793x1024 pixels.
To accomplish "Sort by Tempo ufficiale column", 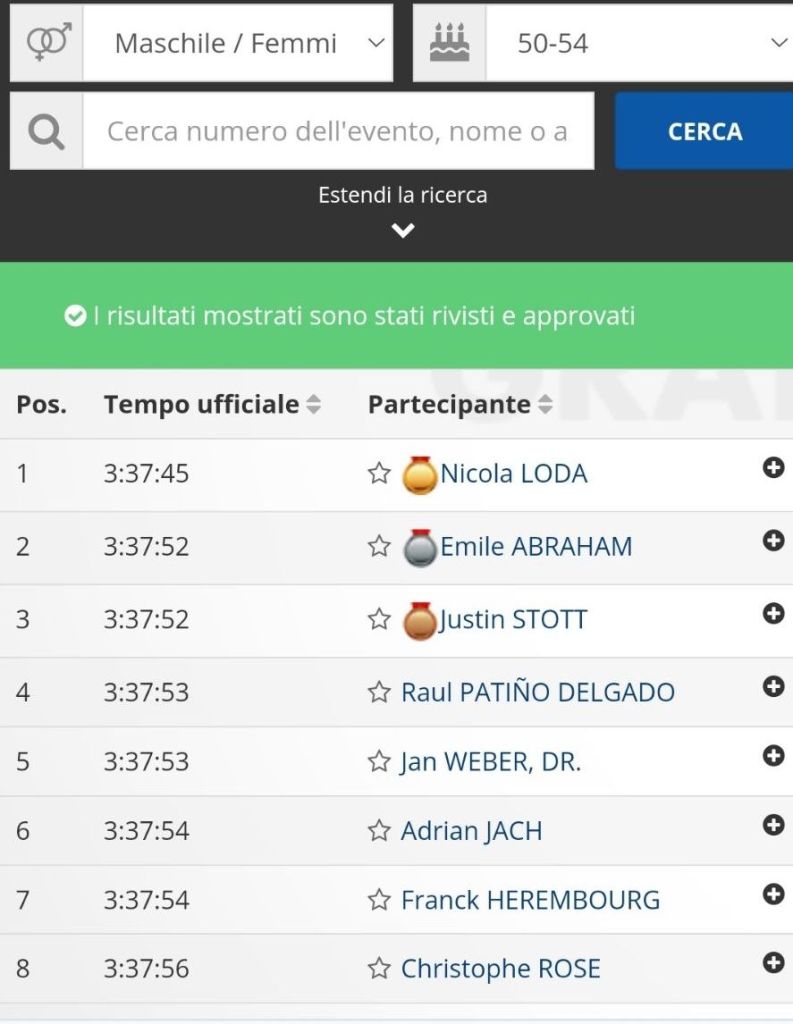I will point(211,404).
